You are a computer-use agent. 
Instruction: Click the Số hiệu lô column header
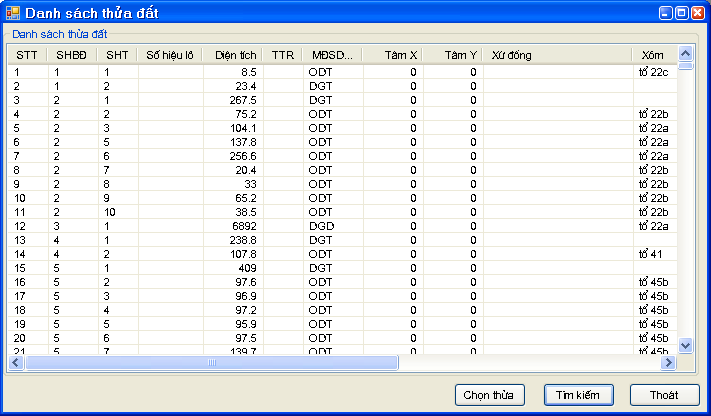(169, 55)
